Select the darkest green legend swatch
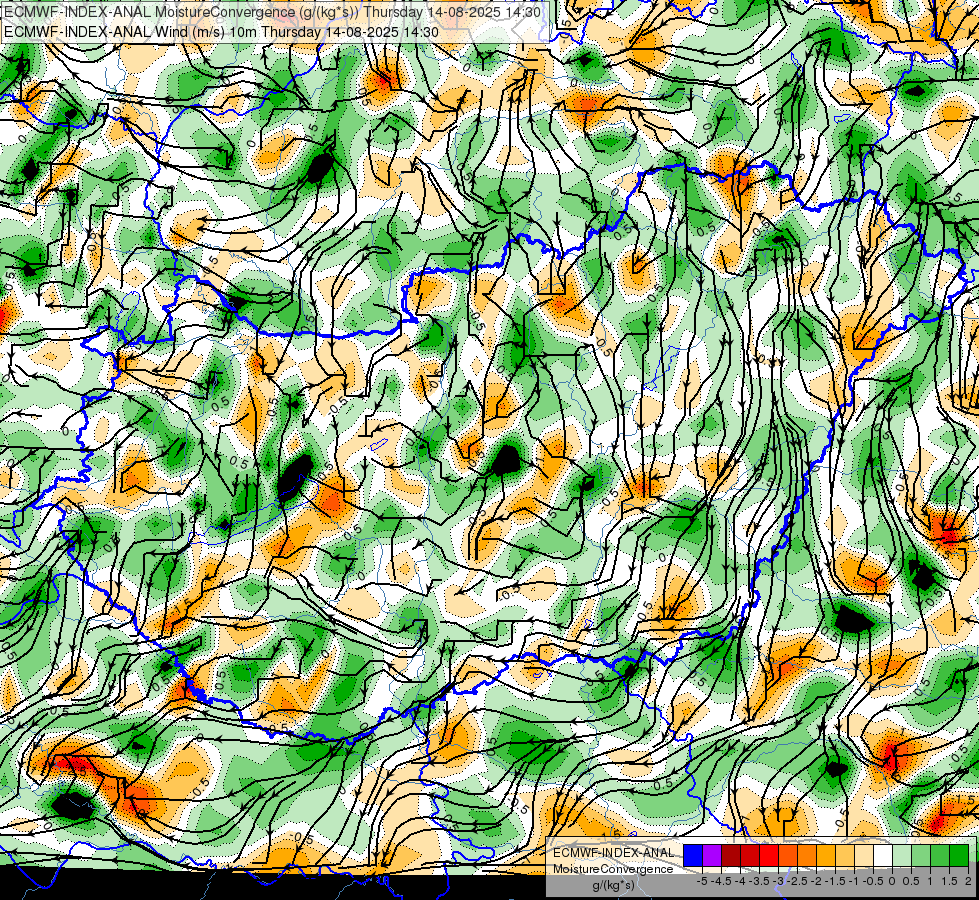Image resolution: width=979 pixels, height=900 pixels. tap(959, 855)
